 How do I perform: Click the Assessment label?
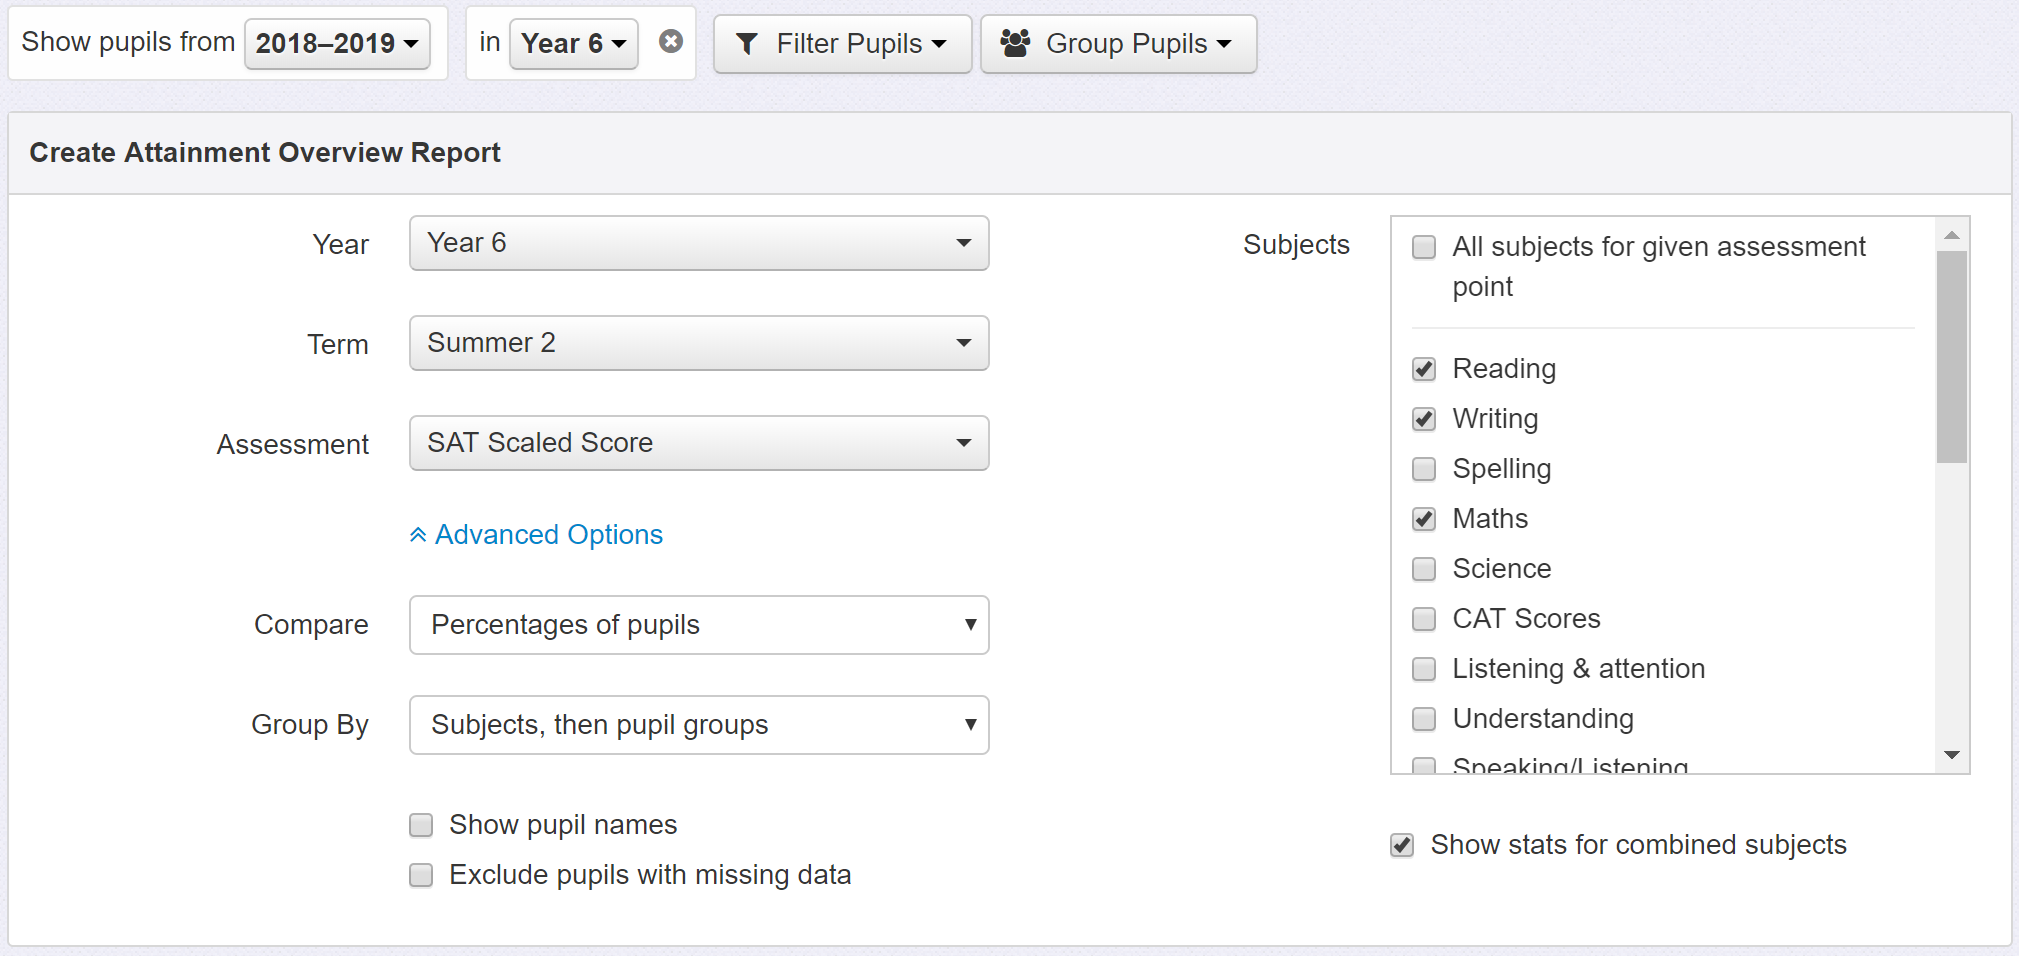[293, 445]
